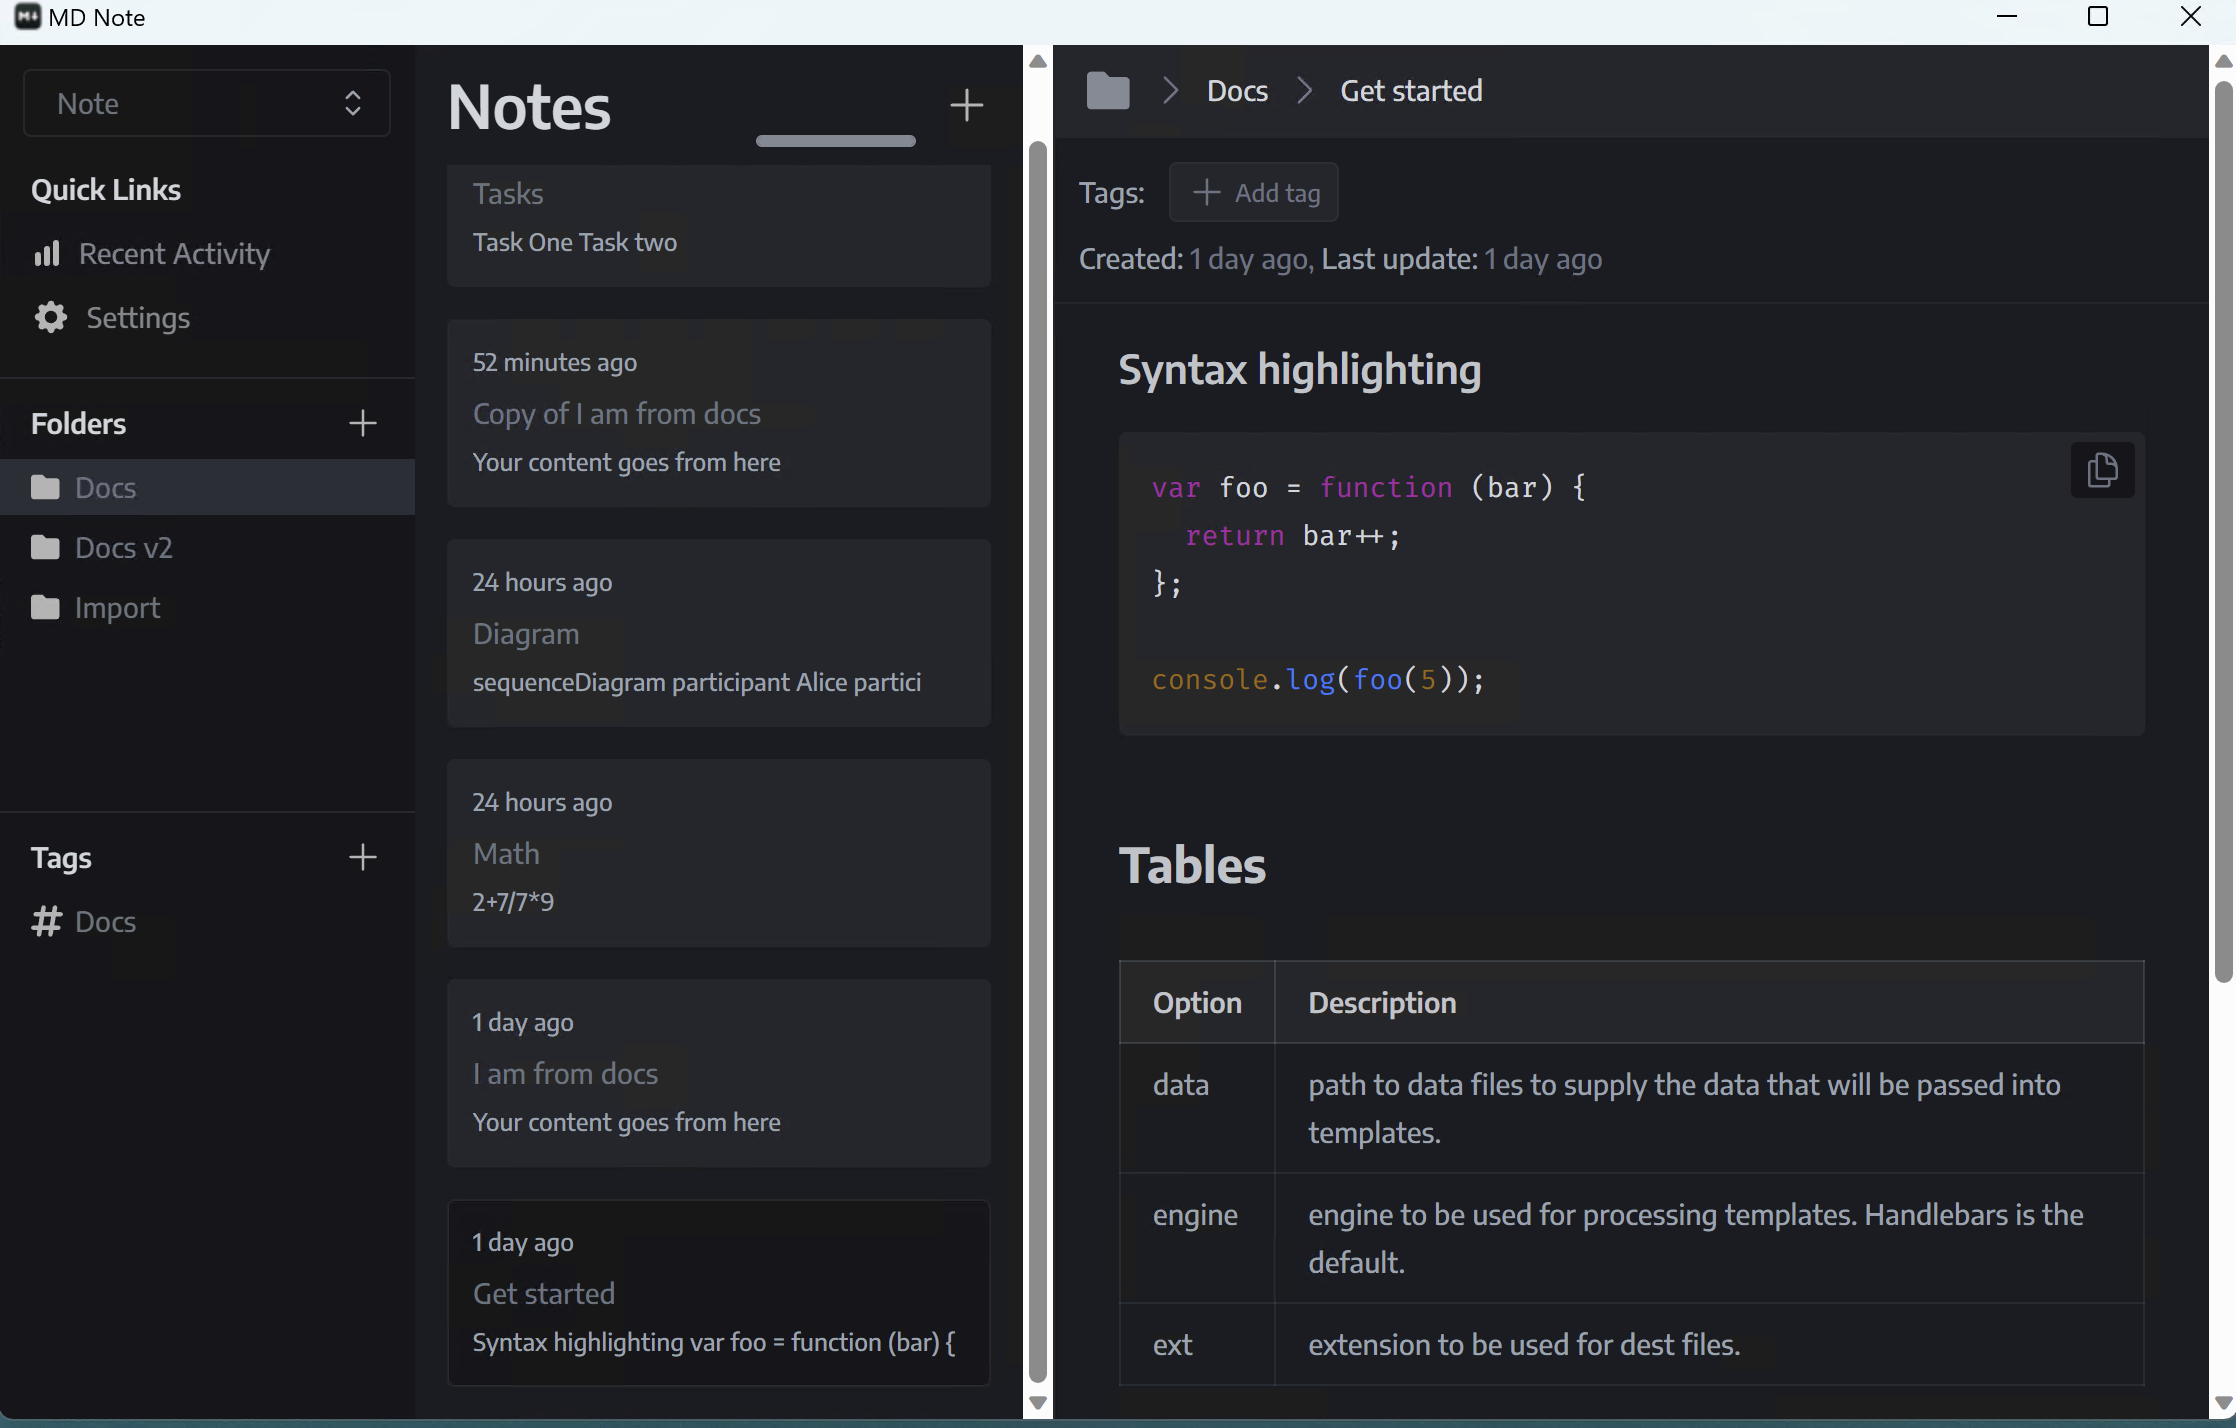Image resolution: width=2236 pixels, height=1428 pixels.
Task: Click Get started in the breadcrumb
Action: click(1411, 90)
